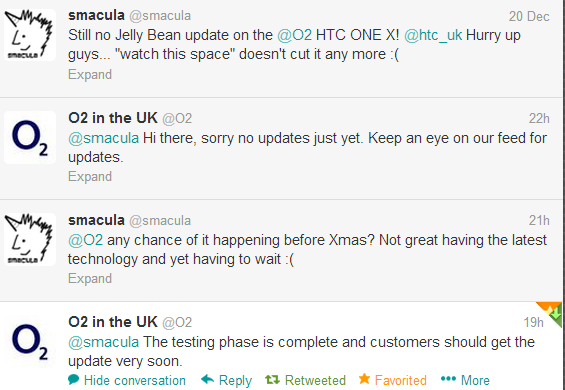Click the 20 Dec timestamp

click(529, 17)
